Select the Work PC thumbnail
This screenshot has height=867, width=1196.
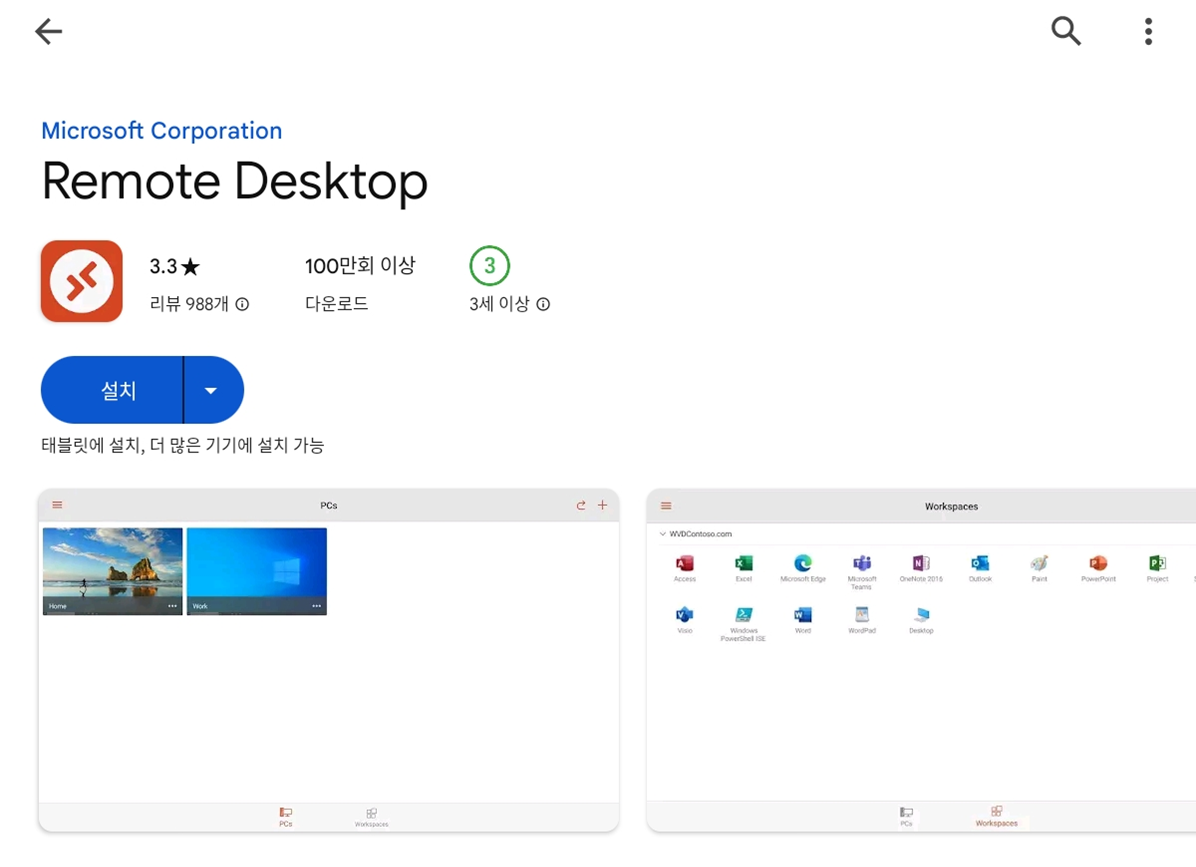point(257,571)
